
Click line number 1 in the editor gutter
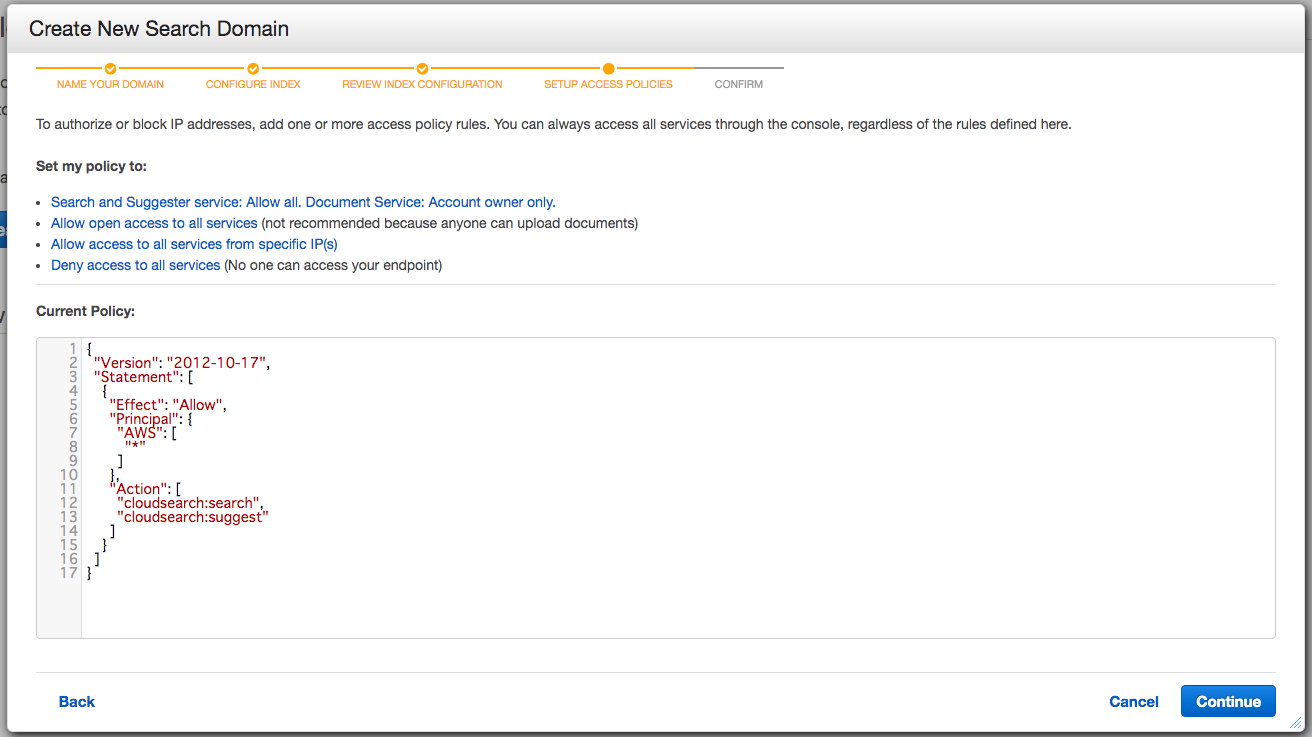click(x=73, y=349)
